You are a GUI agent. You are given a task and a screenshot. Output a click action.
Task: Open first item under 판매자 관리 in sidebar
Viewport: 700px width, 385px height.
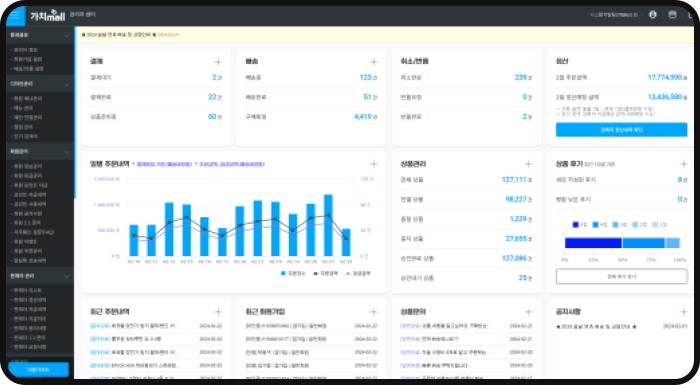point(27,290)
